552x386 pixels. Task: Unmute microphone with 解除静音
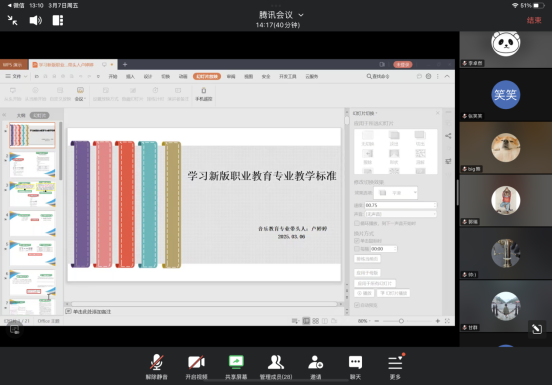[157, 367]
